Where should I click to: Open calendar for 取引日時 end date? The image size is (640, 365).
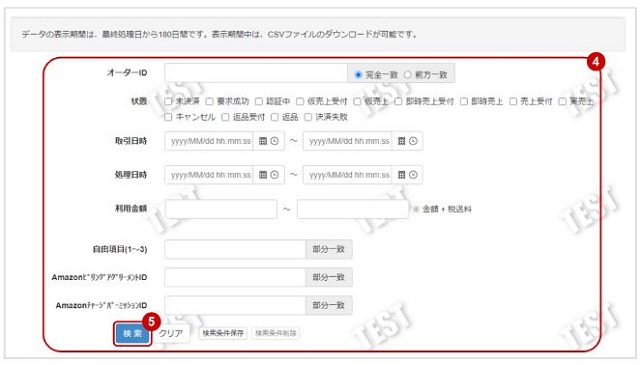coord(402,141)
